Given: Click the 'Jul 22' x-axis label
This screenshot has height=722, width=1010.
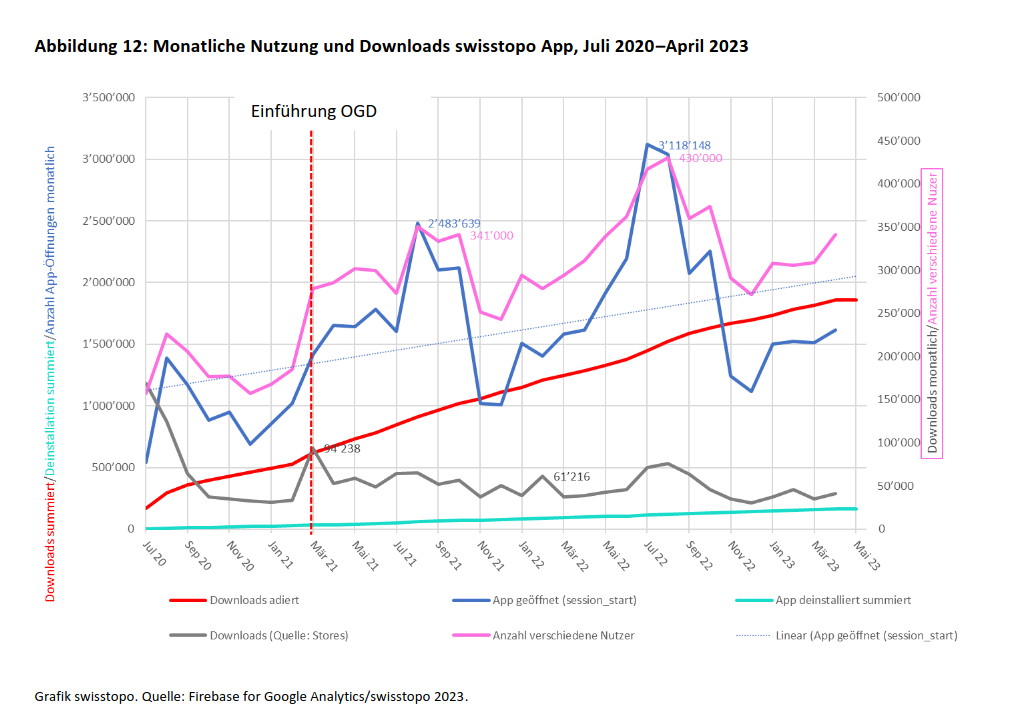Looking at the screenshot, I should [x=655, y=553].
